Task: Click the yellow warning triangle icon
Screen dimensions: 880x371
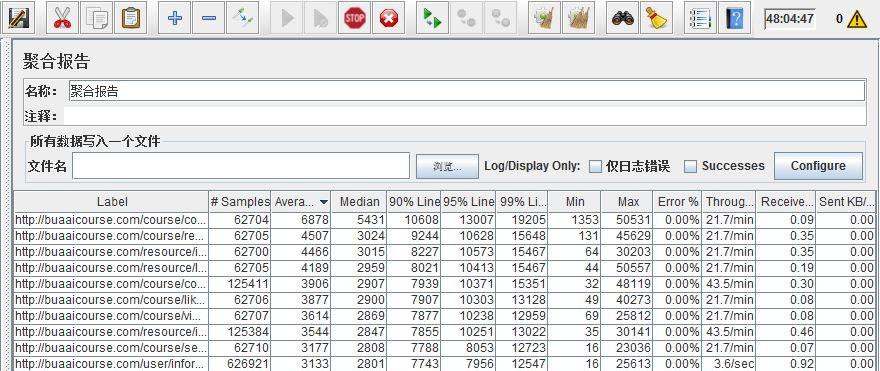Action: pos(857,19)
